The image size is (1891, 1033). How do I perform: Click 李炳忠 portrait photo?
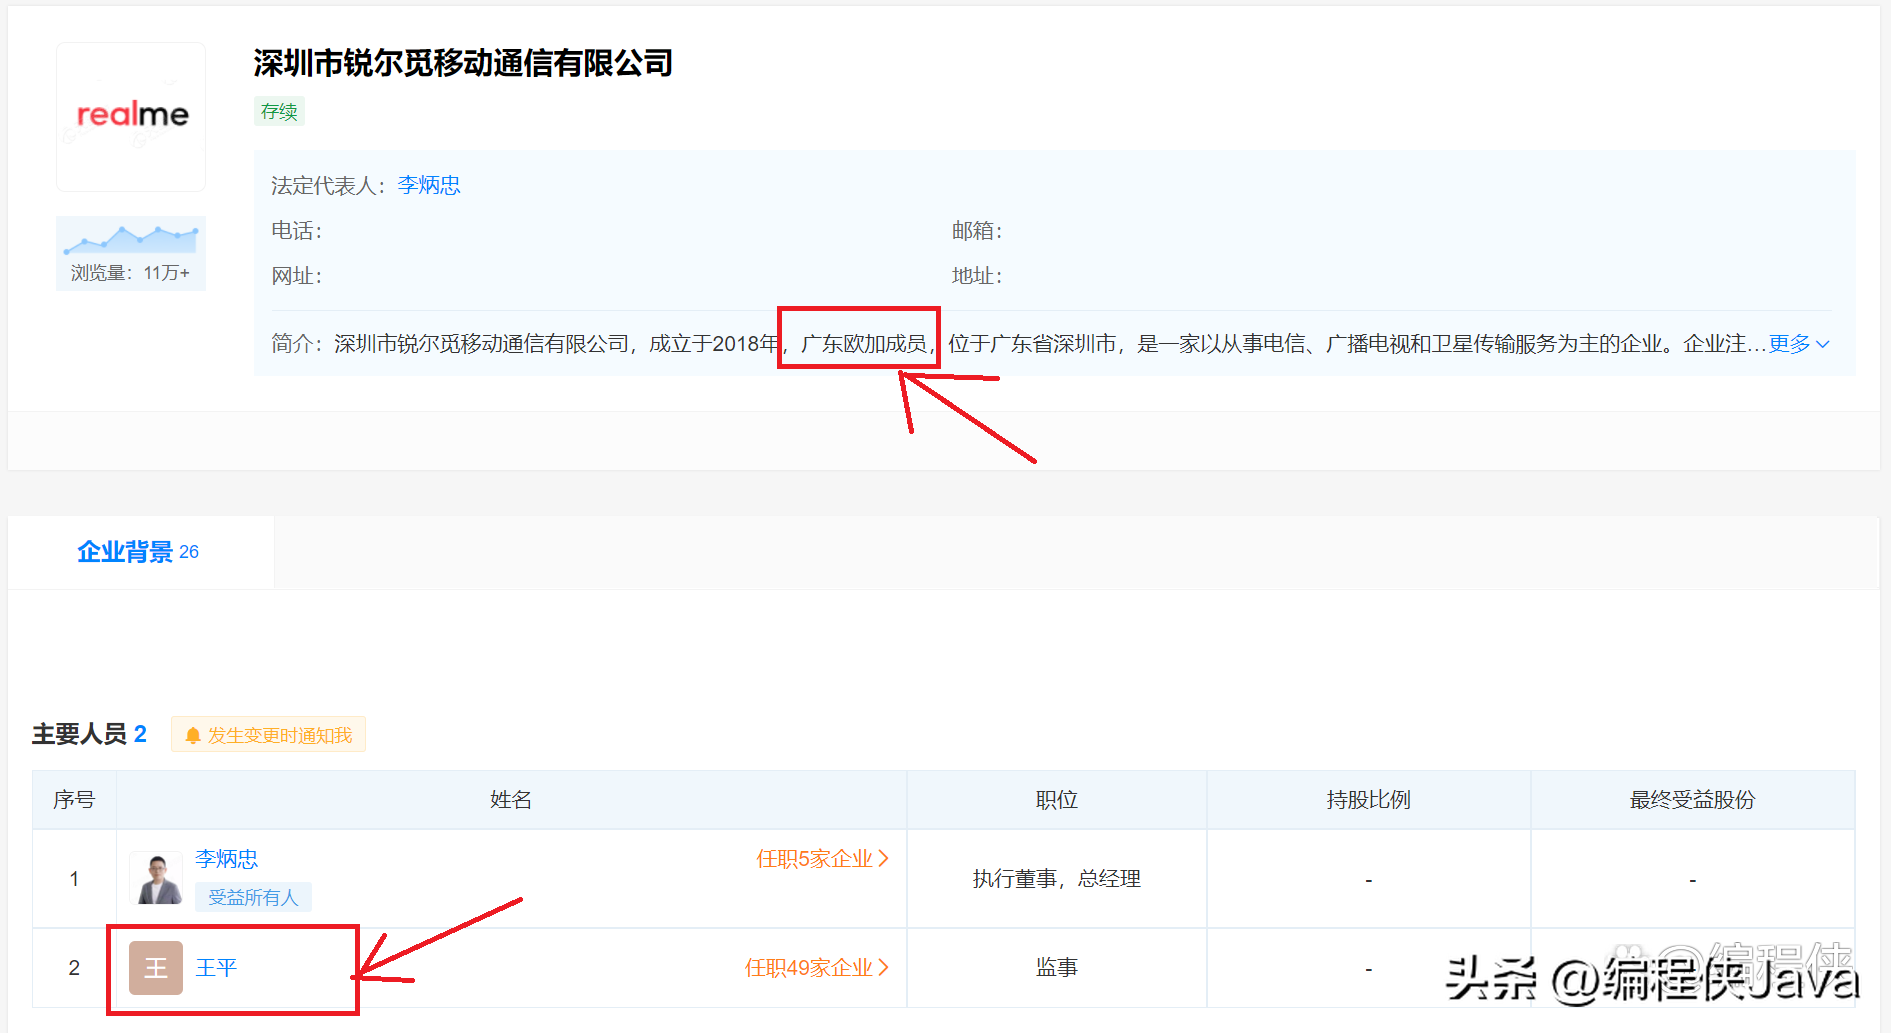point(156,878)
